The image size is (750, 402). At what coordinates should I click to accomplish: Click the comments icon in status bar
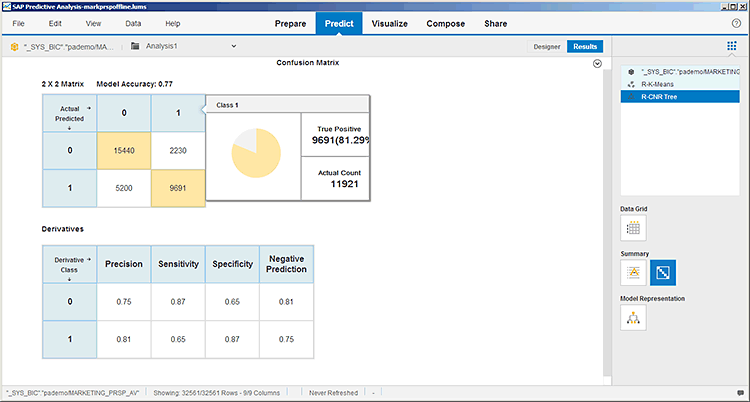(x=740, y=393)
